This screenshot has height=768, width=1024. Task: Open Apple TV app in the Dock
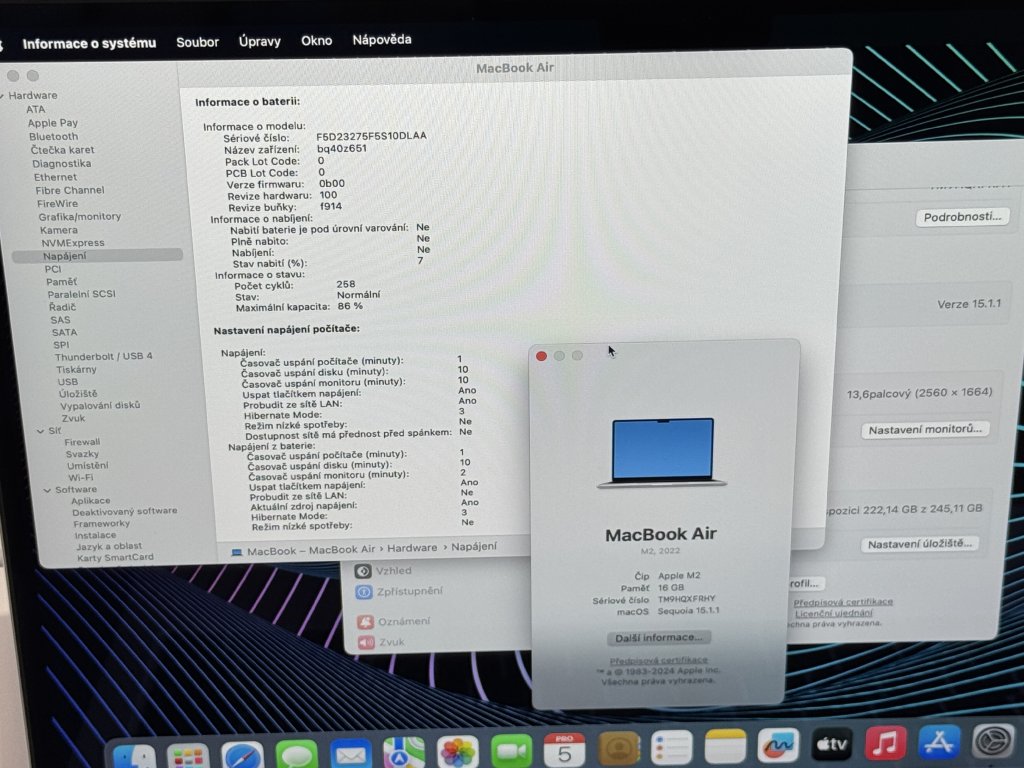point(832,744)
